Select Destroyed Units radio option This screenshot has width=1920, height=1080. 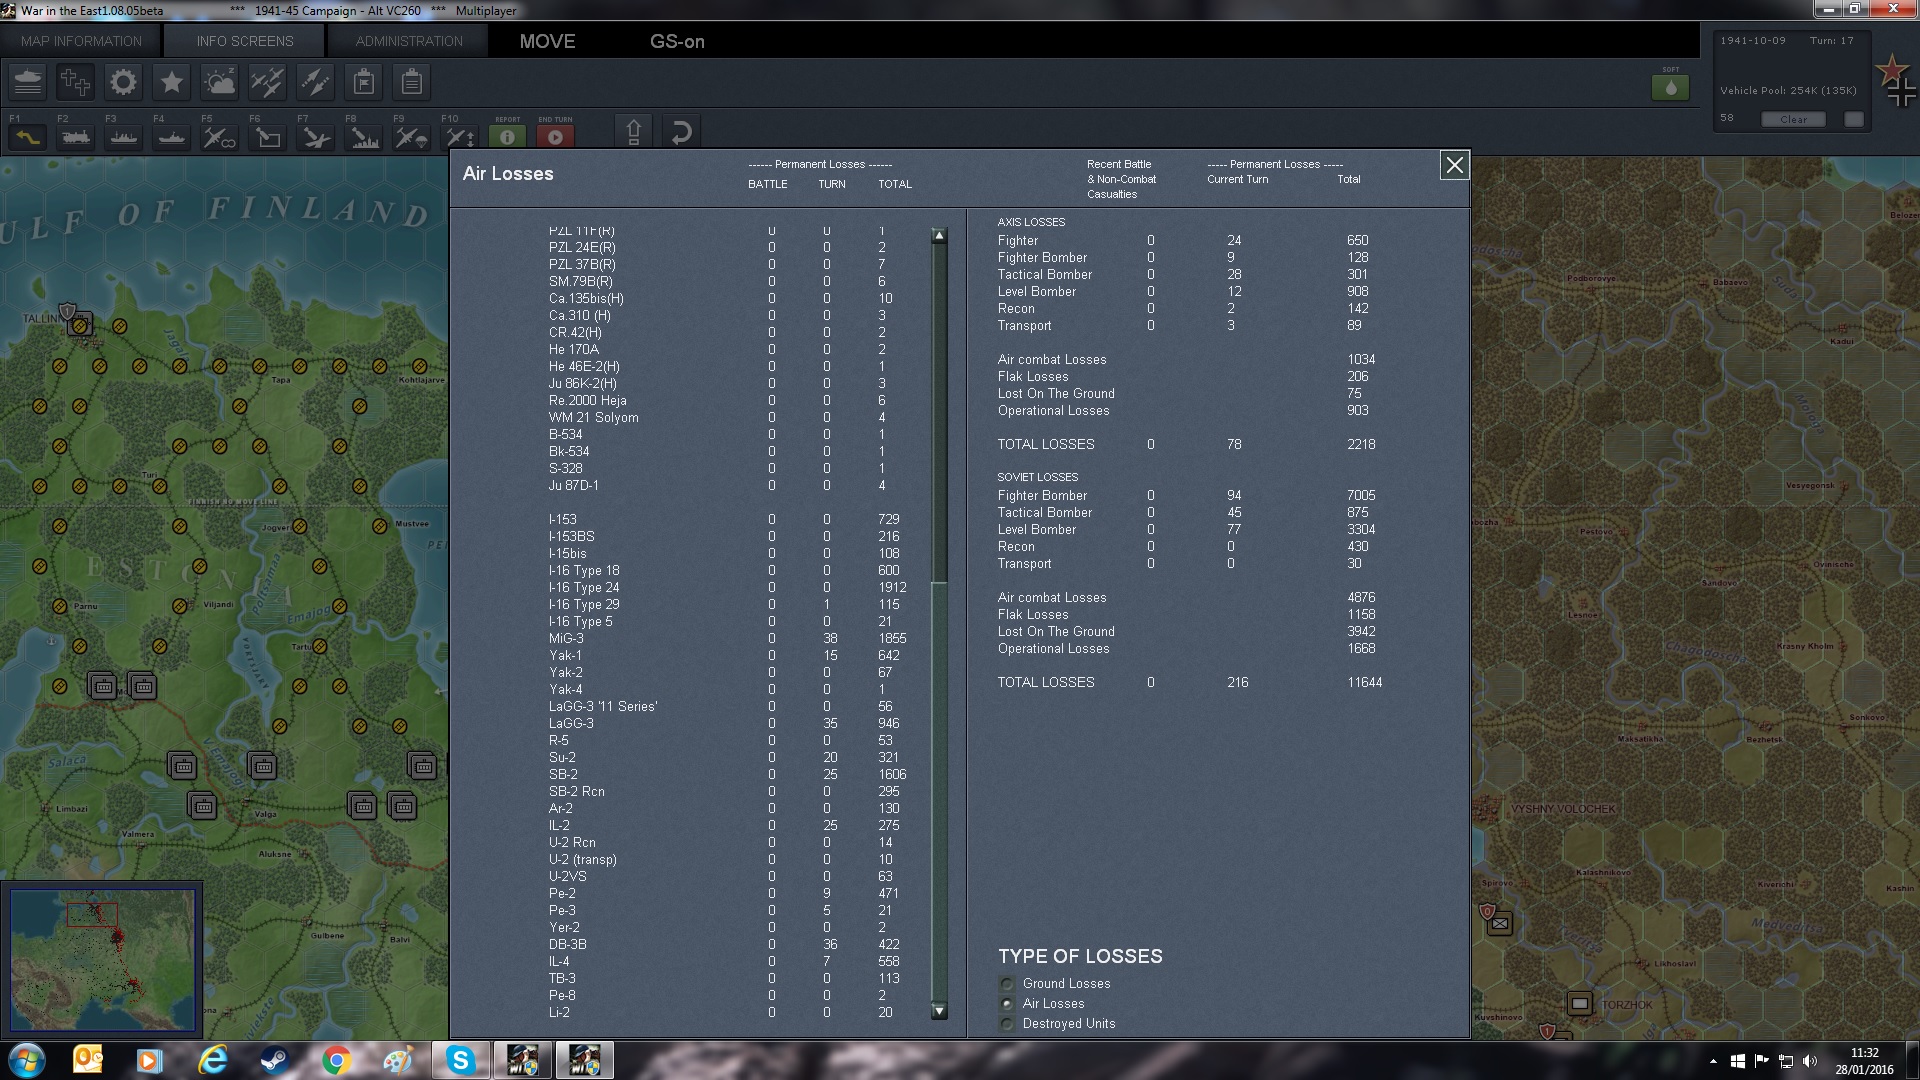click(x=1007, y=1024)
